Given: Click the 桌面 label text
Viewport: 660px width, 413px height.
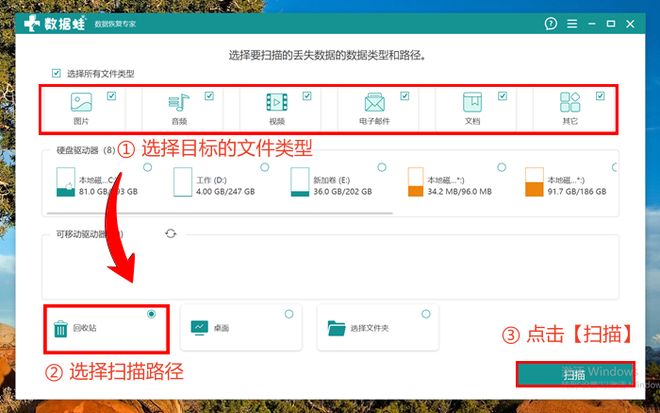Looking at the screenshot, I should 221,328.
